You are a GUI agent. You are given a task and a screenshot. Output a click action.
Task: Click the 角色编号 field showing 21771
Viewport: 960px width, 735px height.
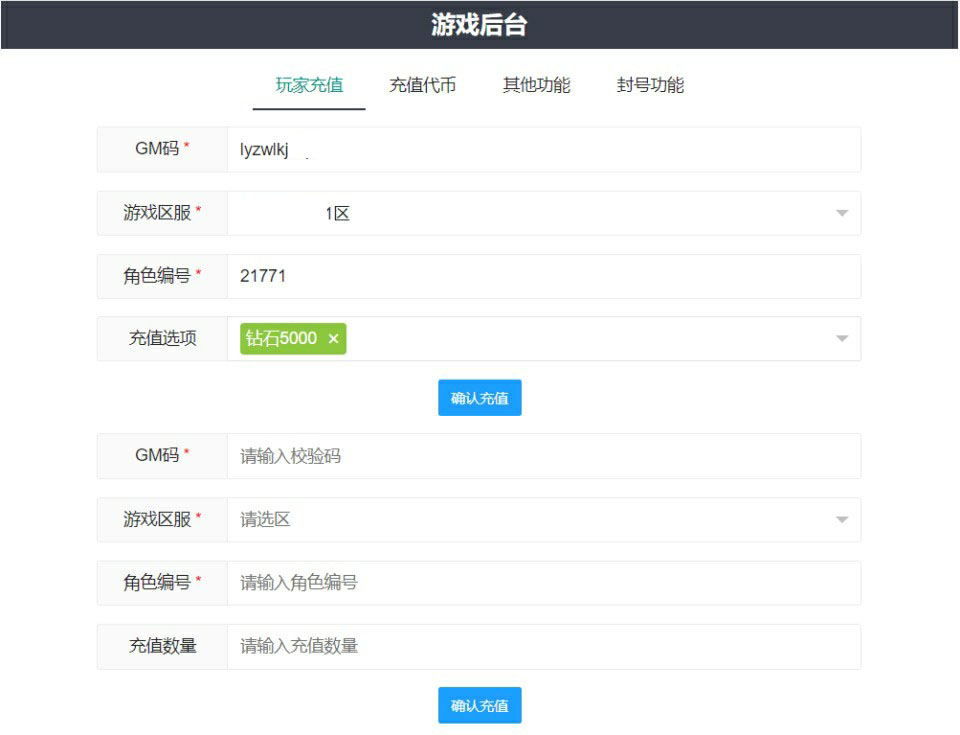click(x=544, y=277)
